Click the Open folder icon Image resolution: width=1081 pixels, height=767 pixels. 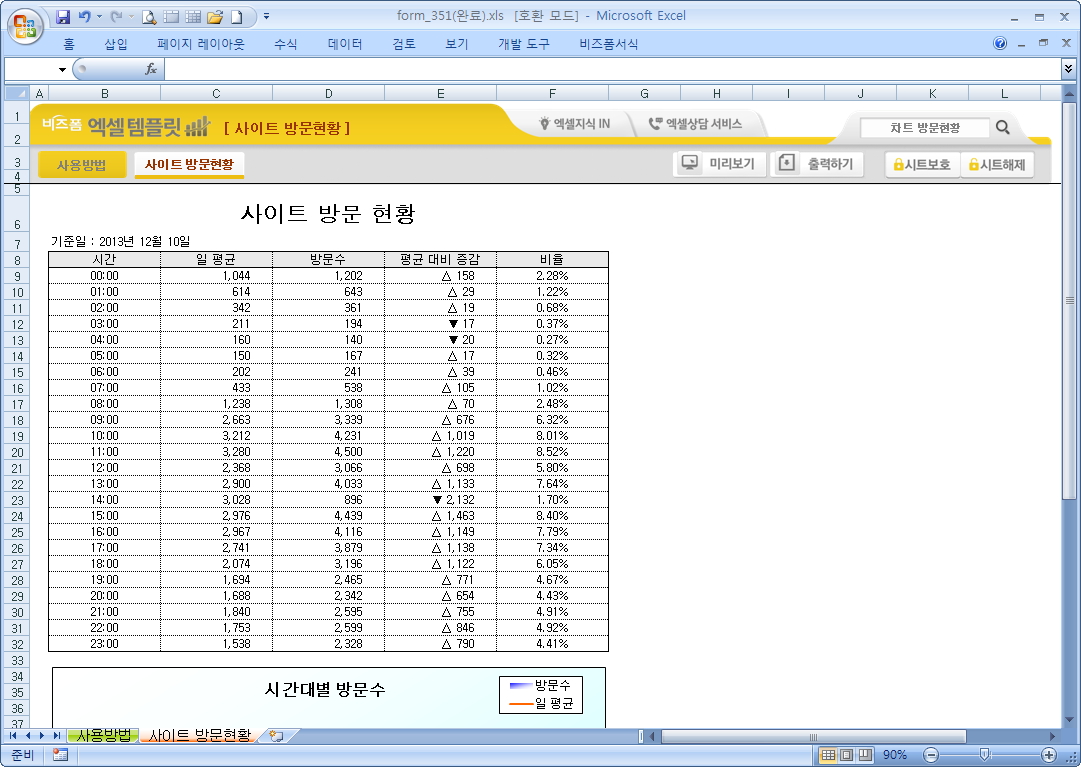pyautogui.click(x=214, y=17)
